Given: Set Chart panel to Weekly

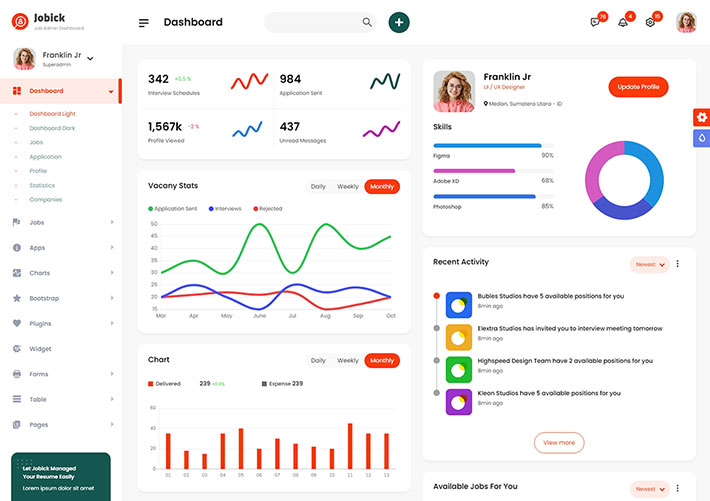Looking at the screenshot, I should tap(347, 360).
